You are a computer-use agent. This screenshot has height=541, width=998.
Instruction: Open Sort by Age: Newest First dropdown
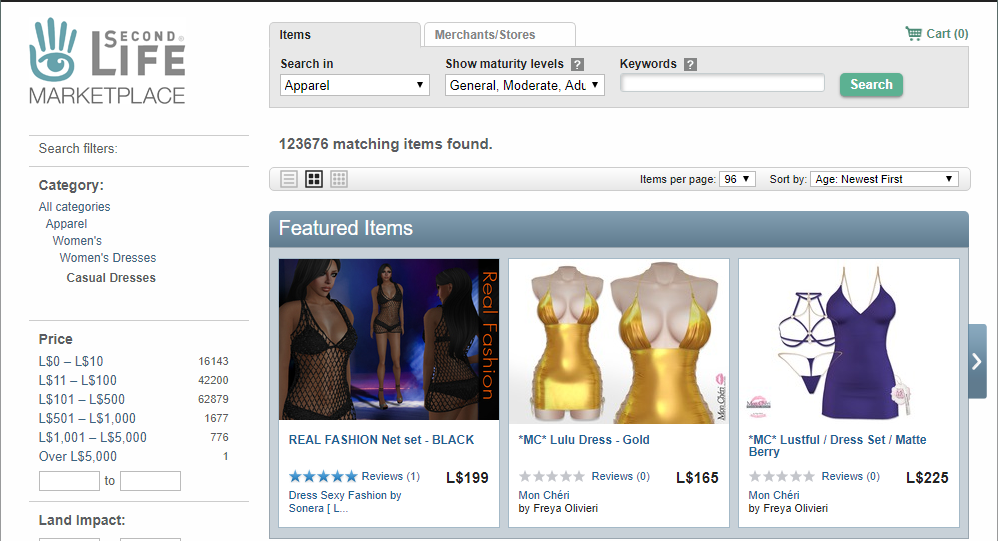[x=884, y=179]
